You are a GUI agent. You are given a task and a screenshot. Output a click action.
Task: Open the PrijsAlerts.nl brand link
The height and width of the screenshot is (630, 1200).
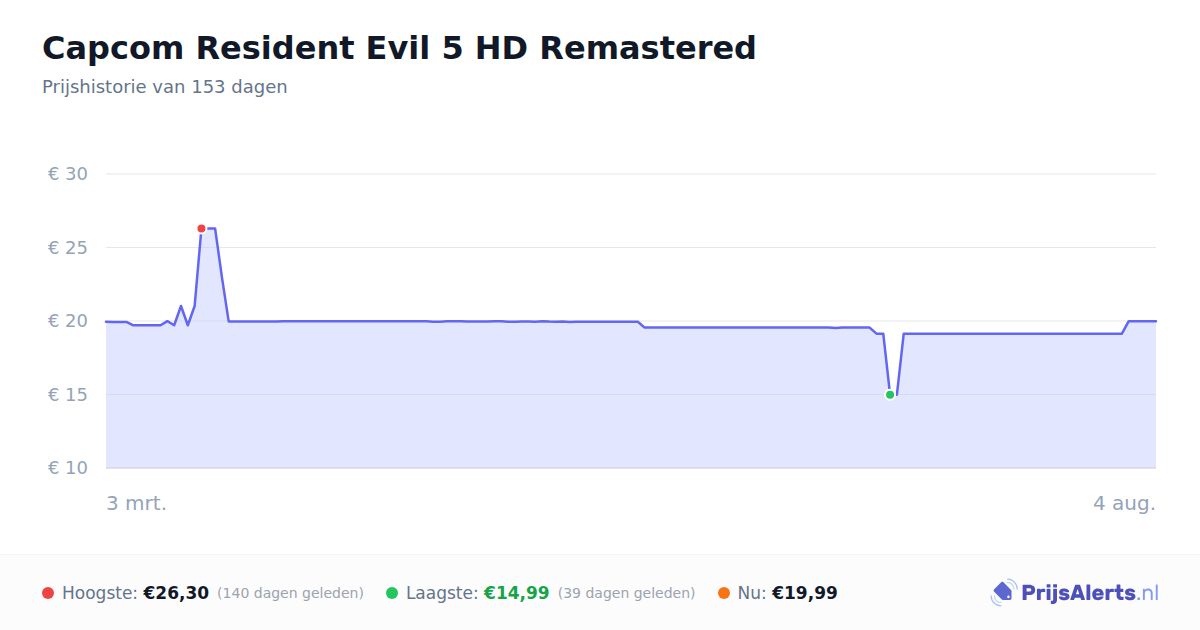(1075, 593)
